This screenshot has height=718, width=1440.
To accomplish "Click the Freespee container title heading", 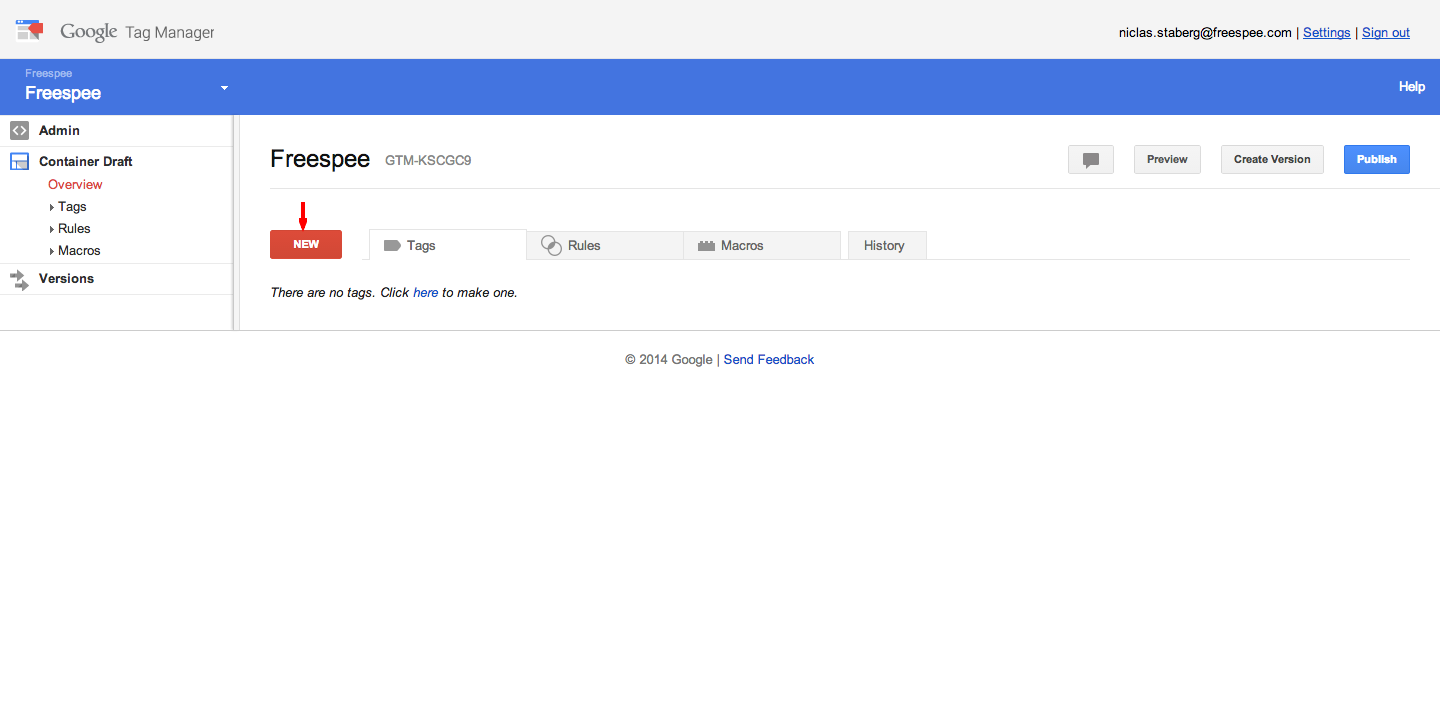I will click(320, 159).
